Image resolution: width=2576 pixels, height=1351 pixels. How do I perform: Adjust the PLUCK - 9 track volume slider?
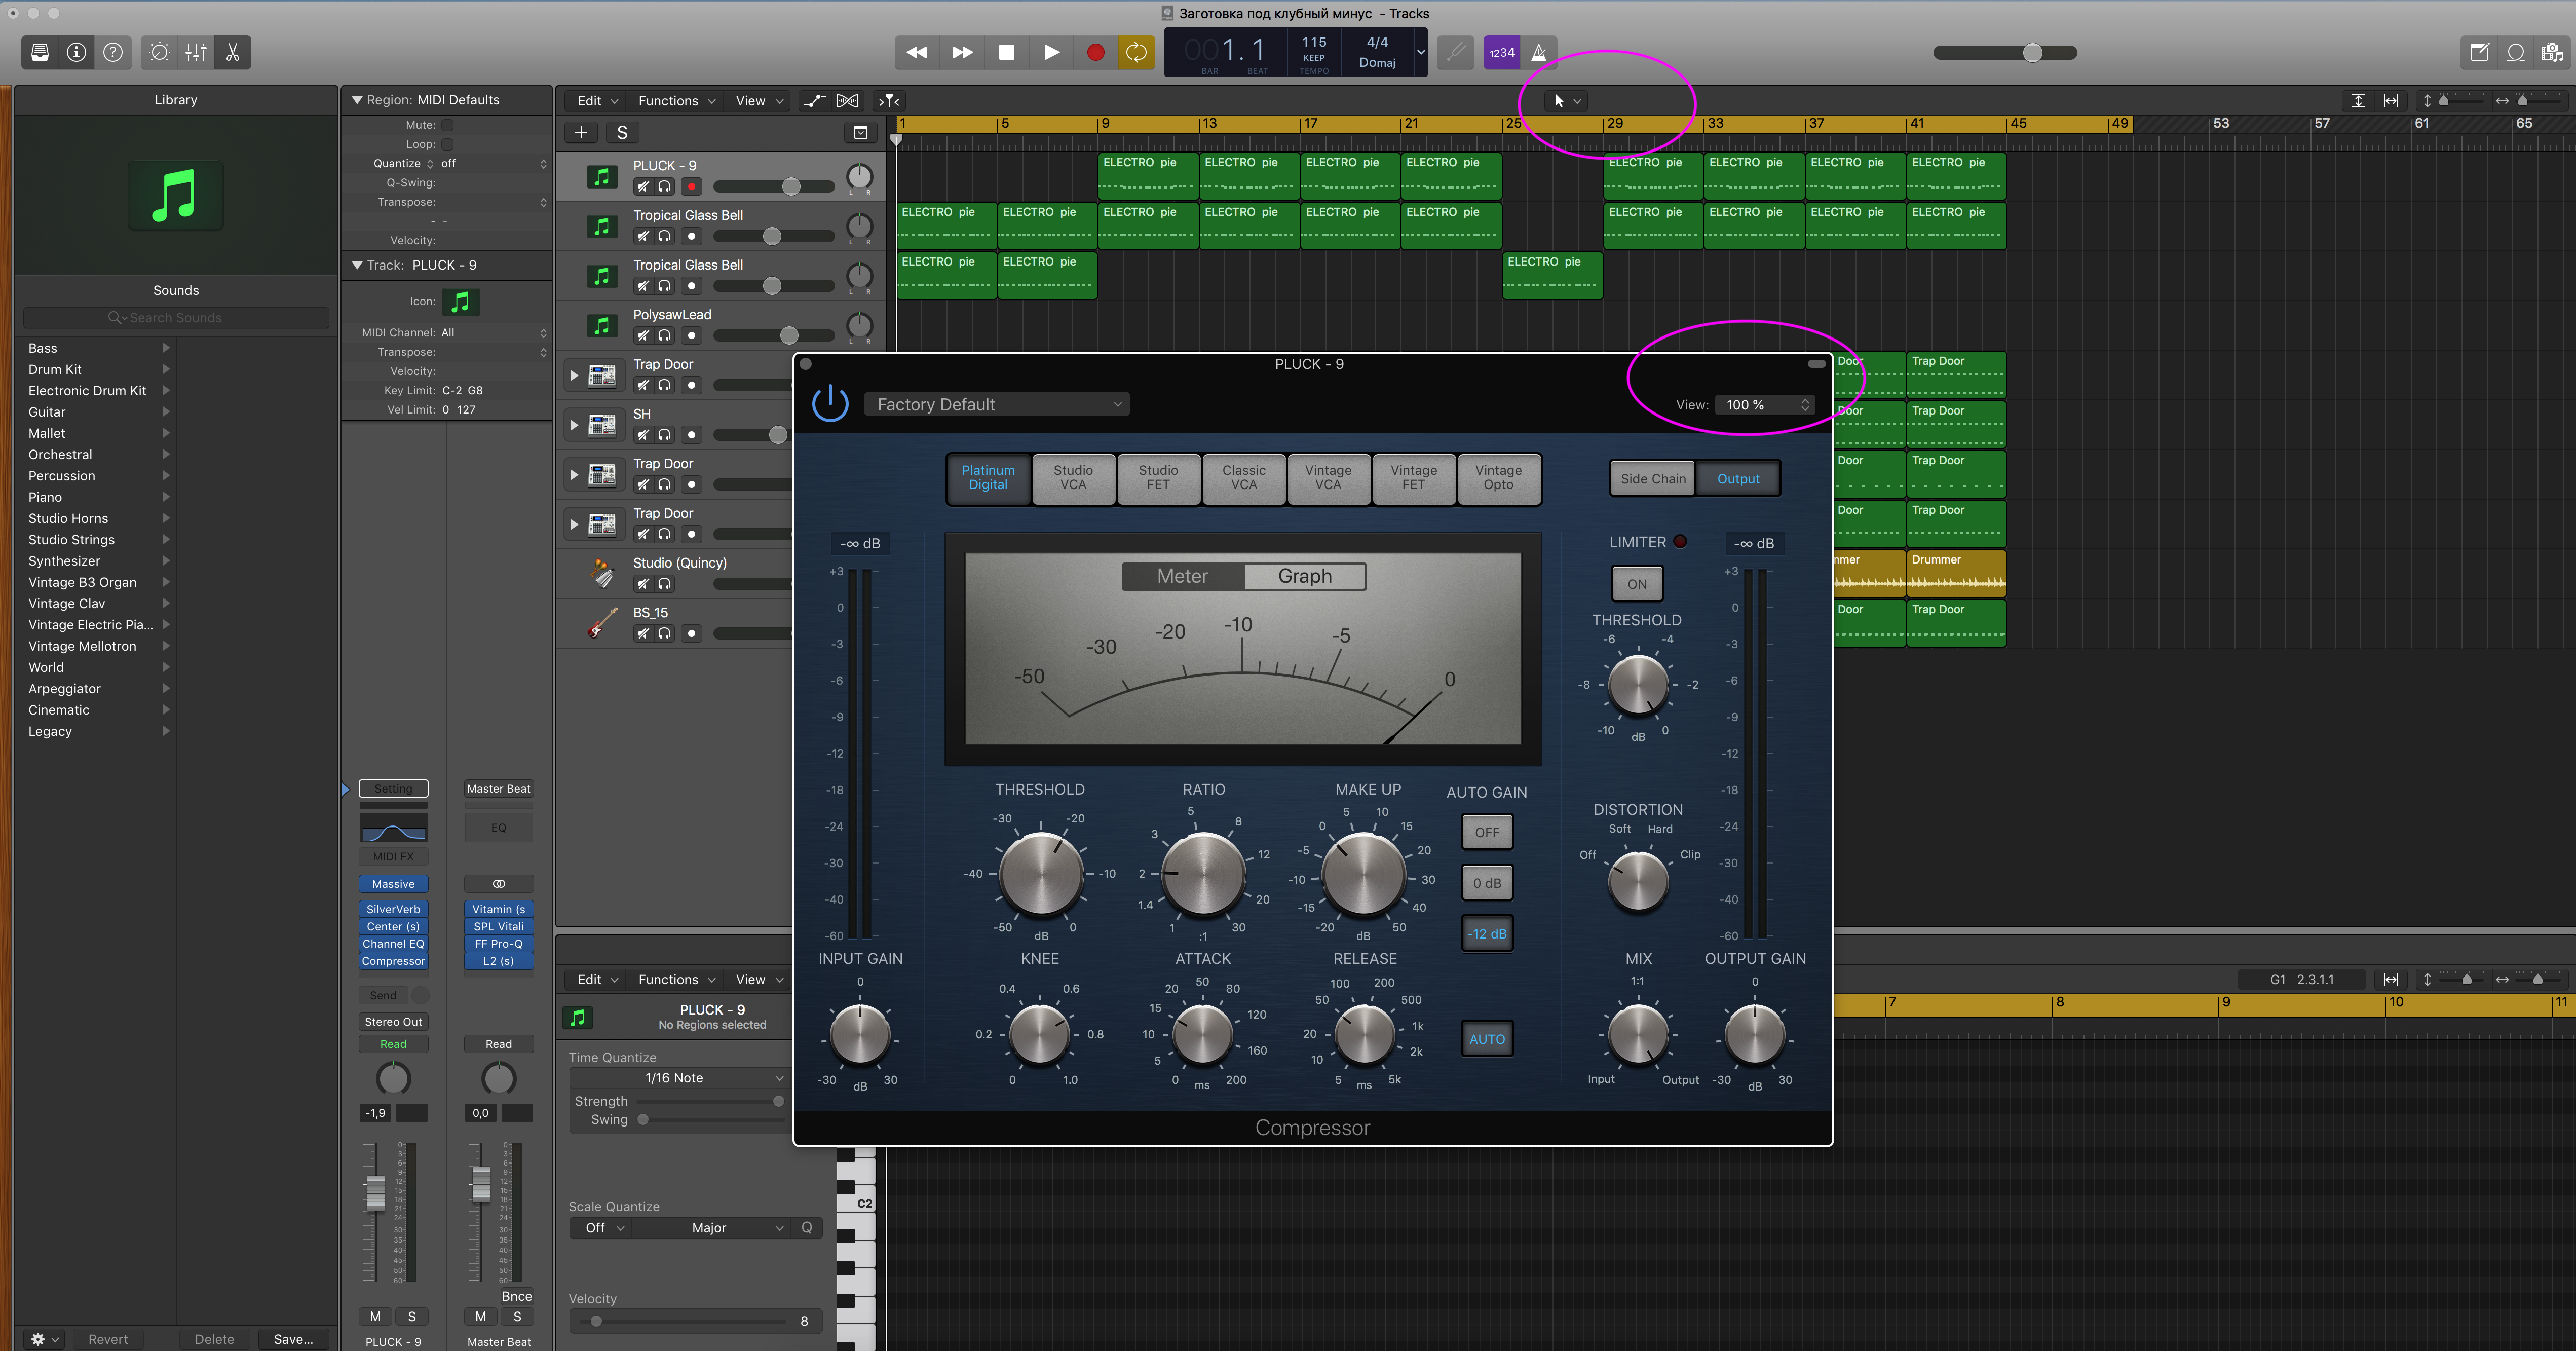tap(791, 187)
